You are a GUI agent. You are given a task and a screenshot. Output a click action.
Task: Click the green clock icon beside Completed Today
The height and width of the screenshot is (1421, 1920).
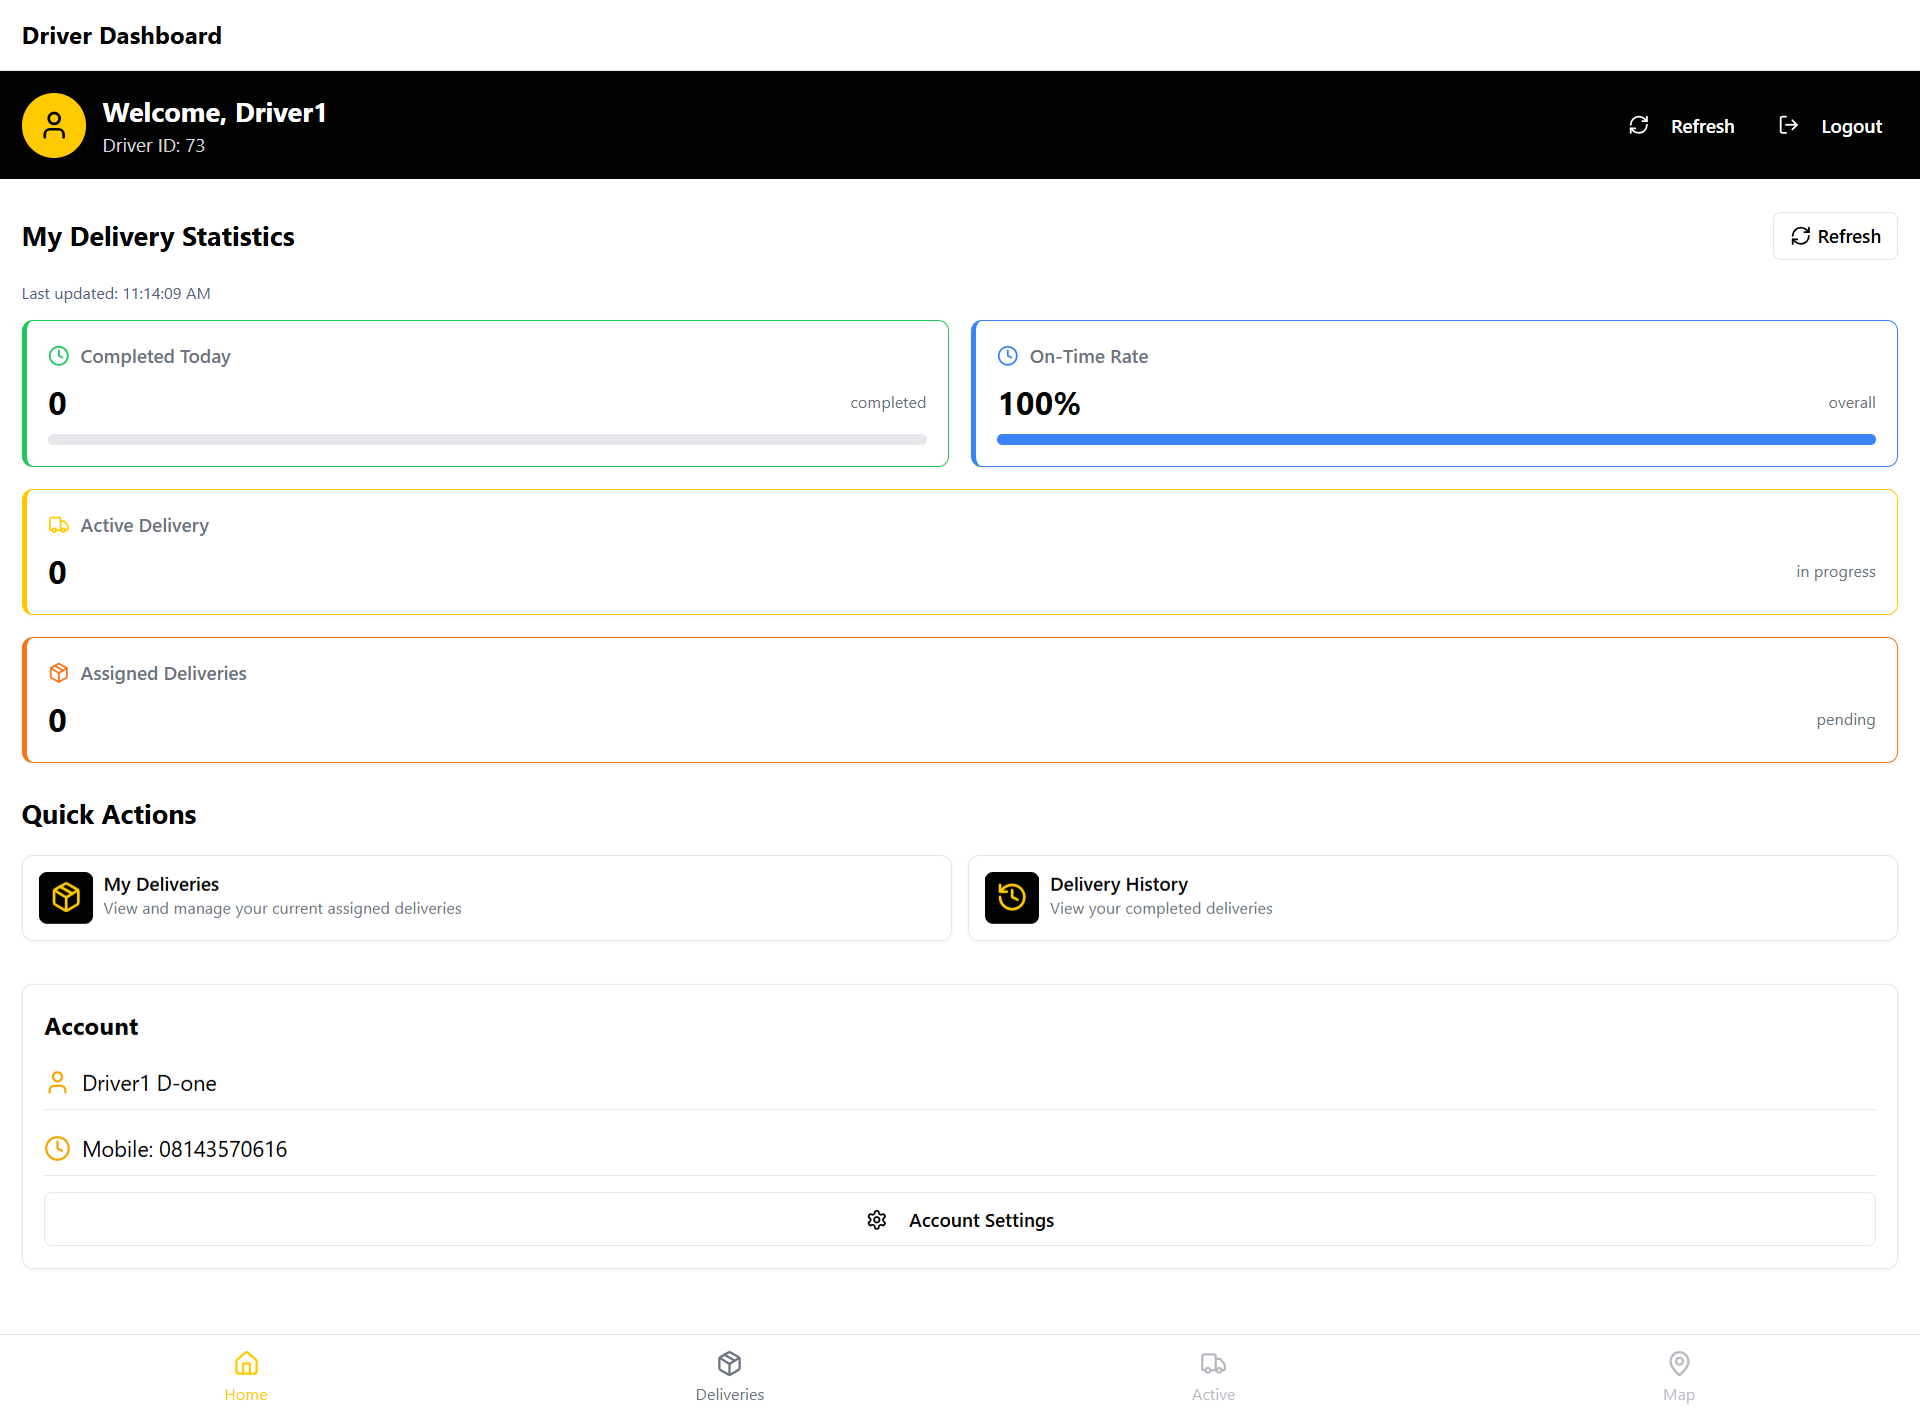coord(59,356)
